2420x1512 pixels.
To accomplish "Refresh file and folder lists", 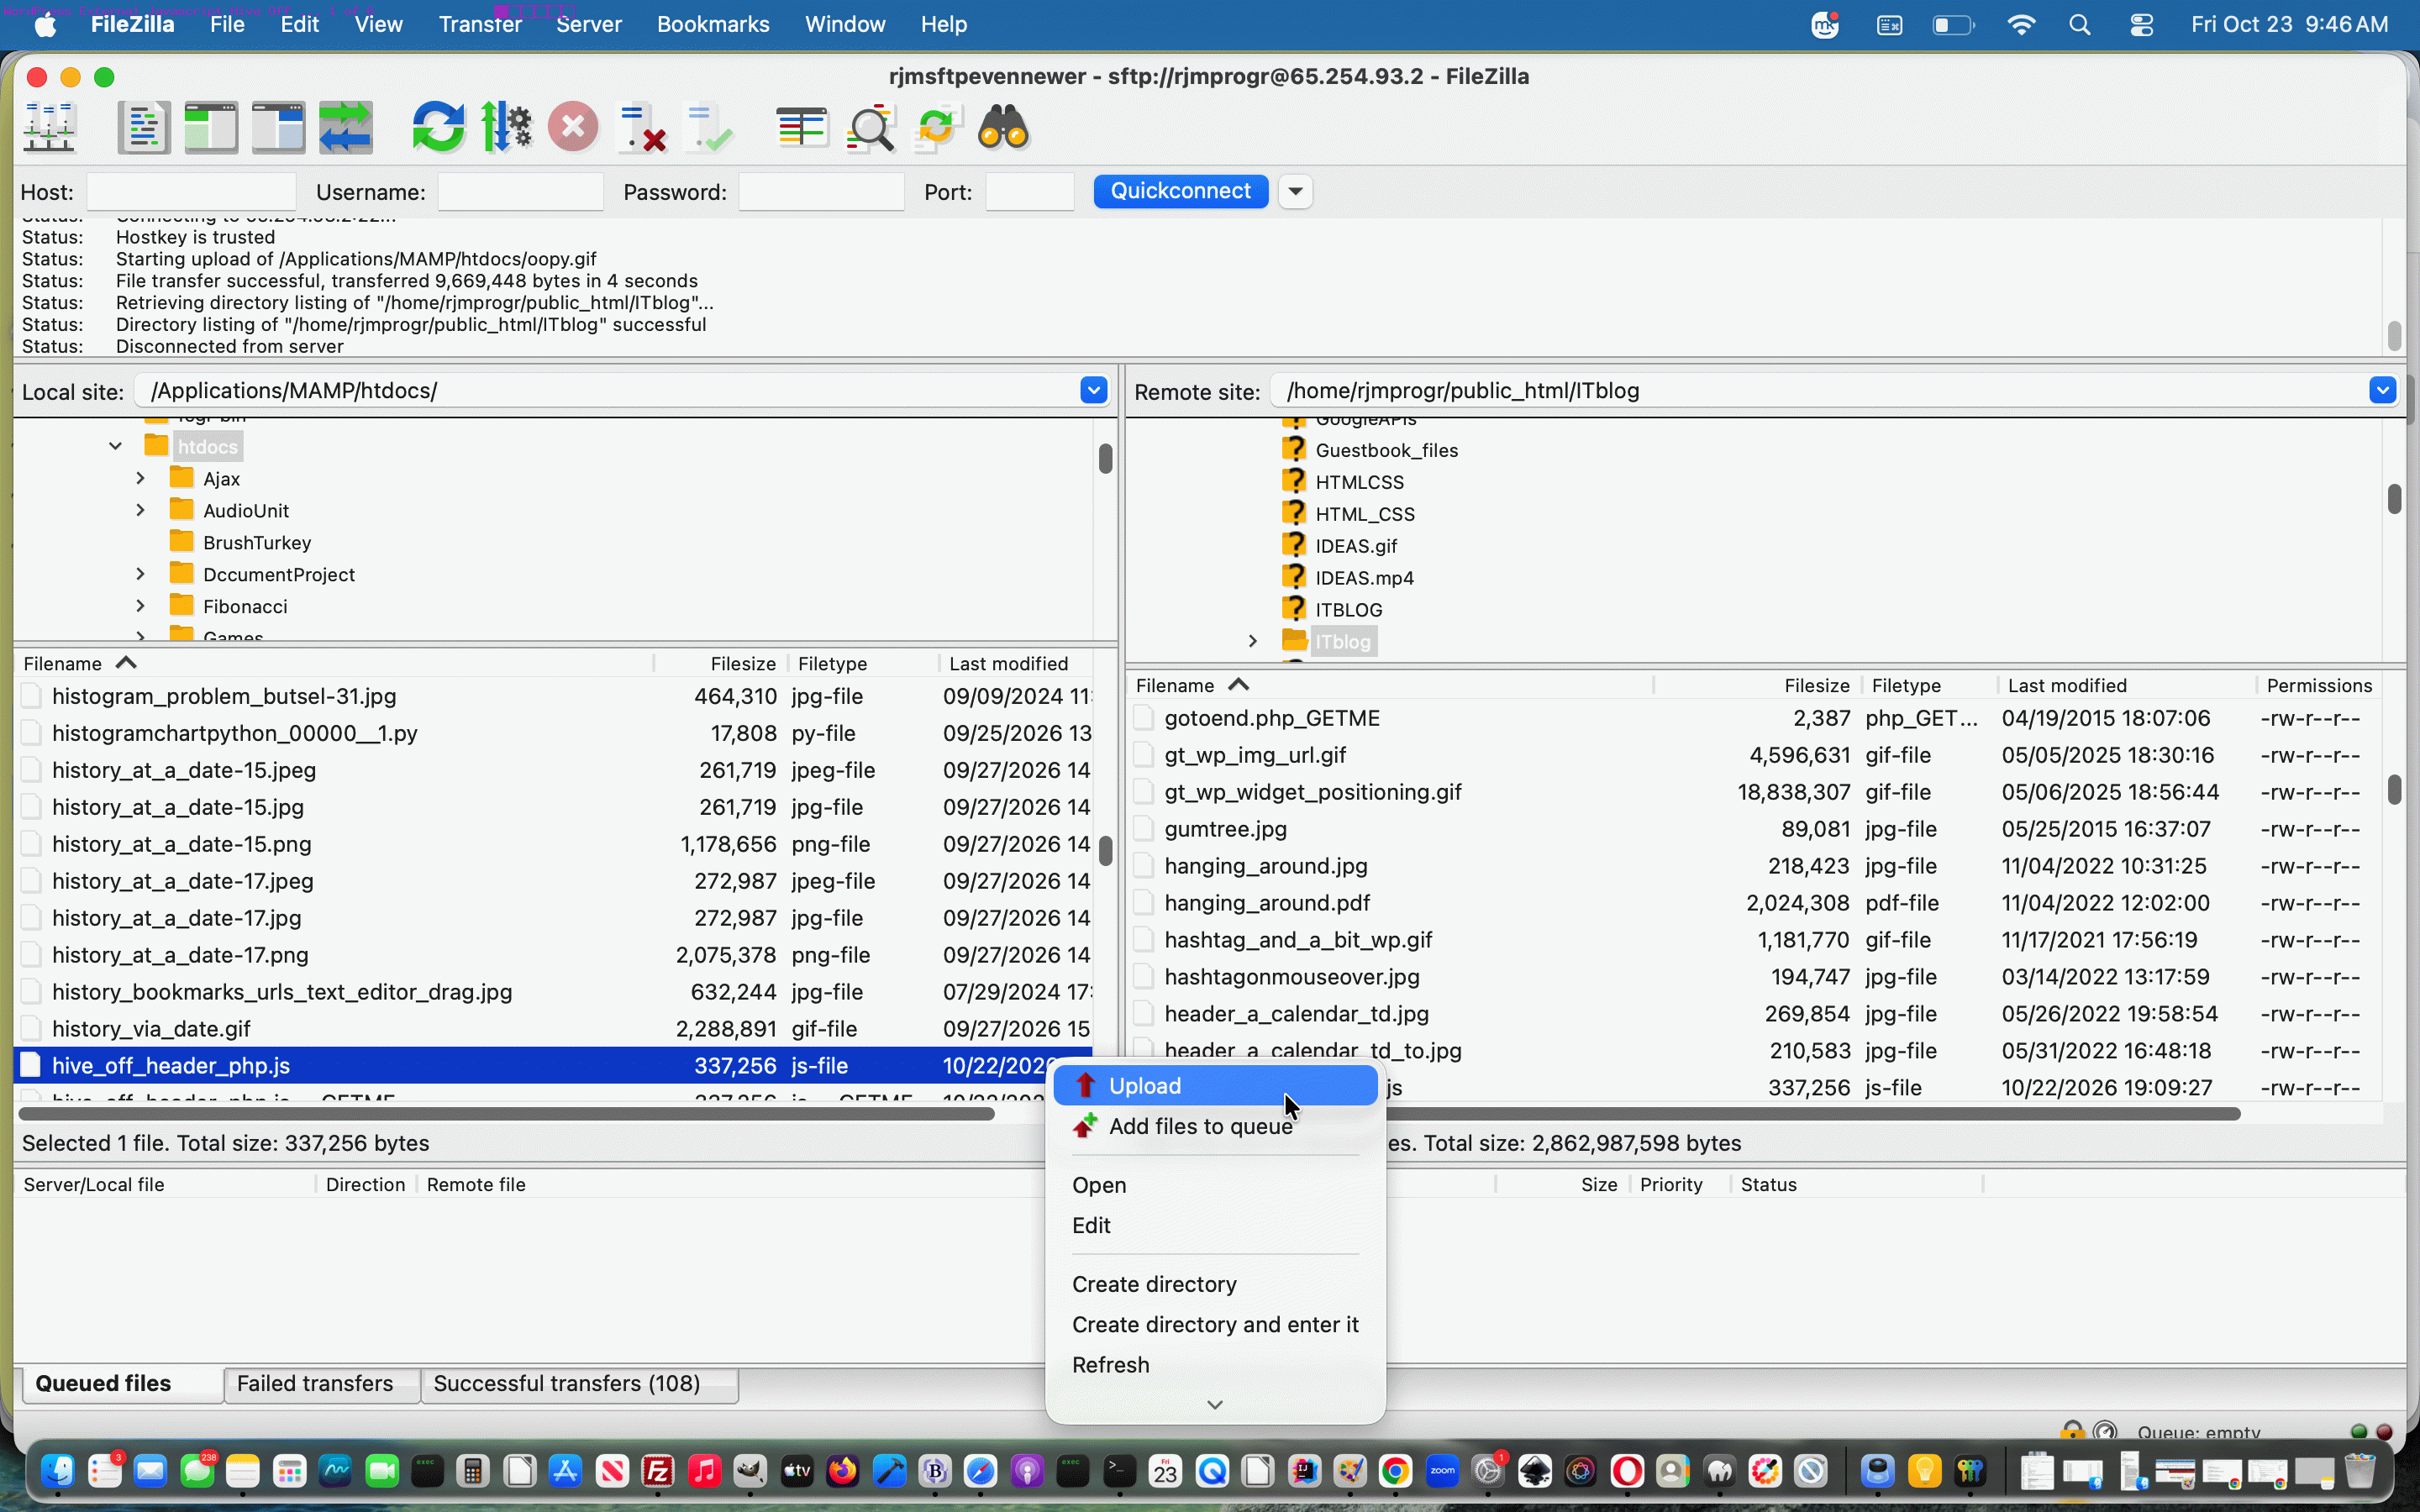I will point(438,128).
